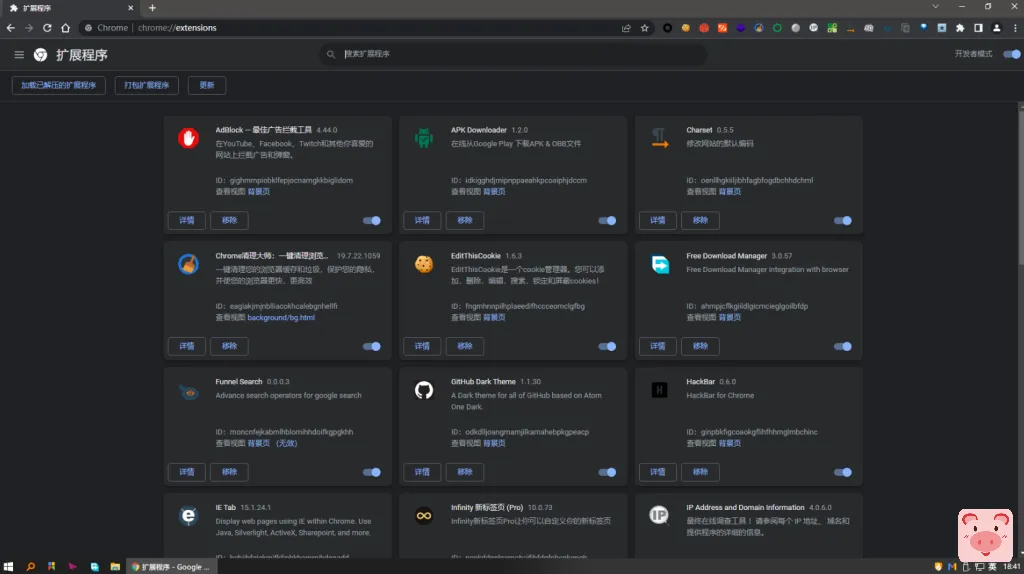1024x574 pixels.
Task: Select the 扩展程序 browser tab
Action: point(71,8)
